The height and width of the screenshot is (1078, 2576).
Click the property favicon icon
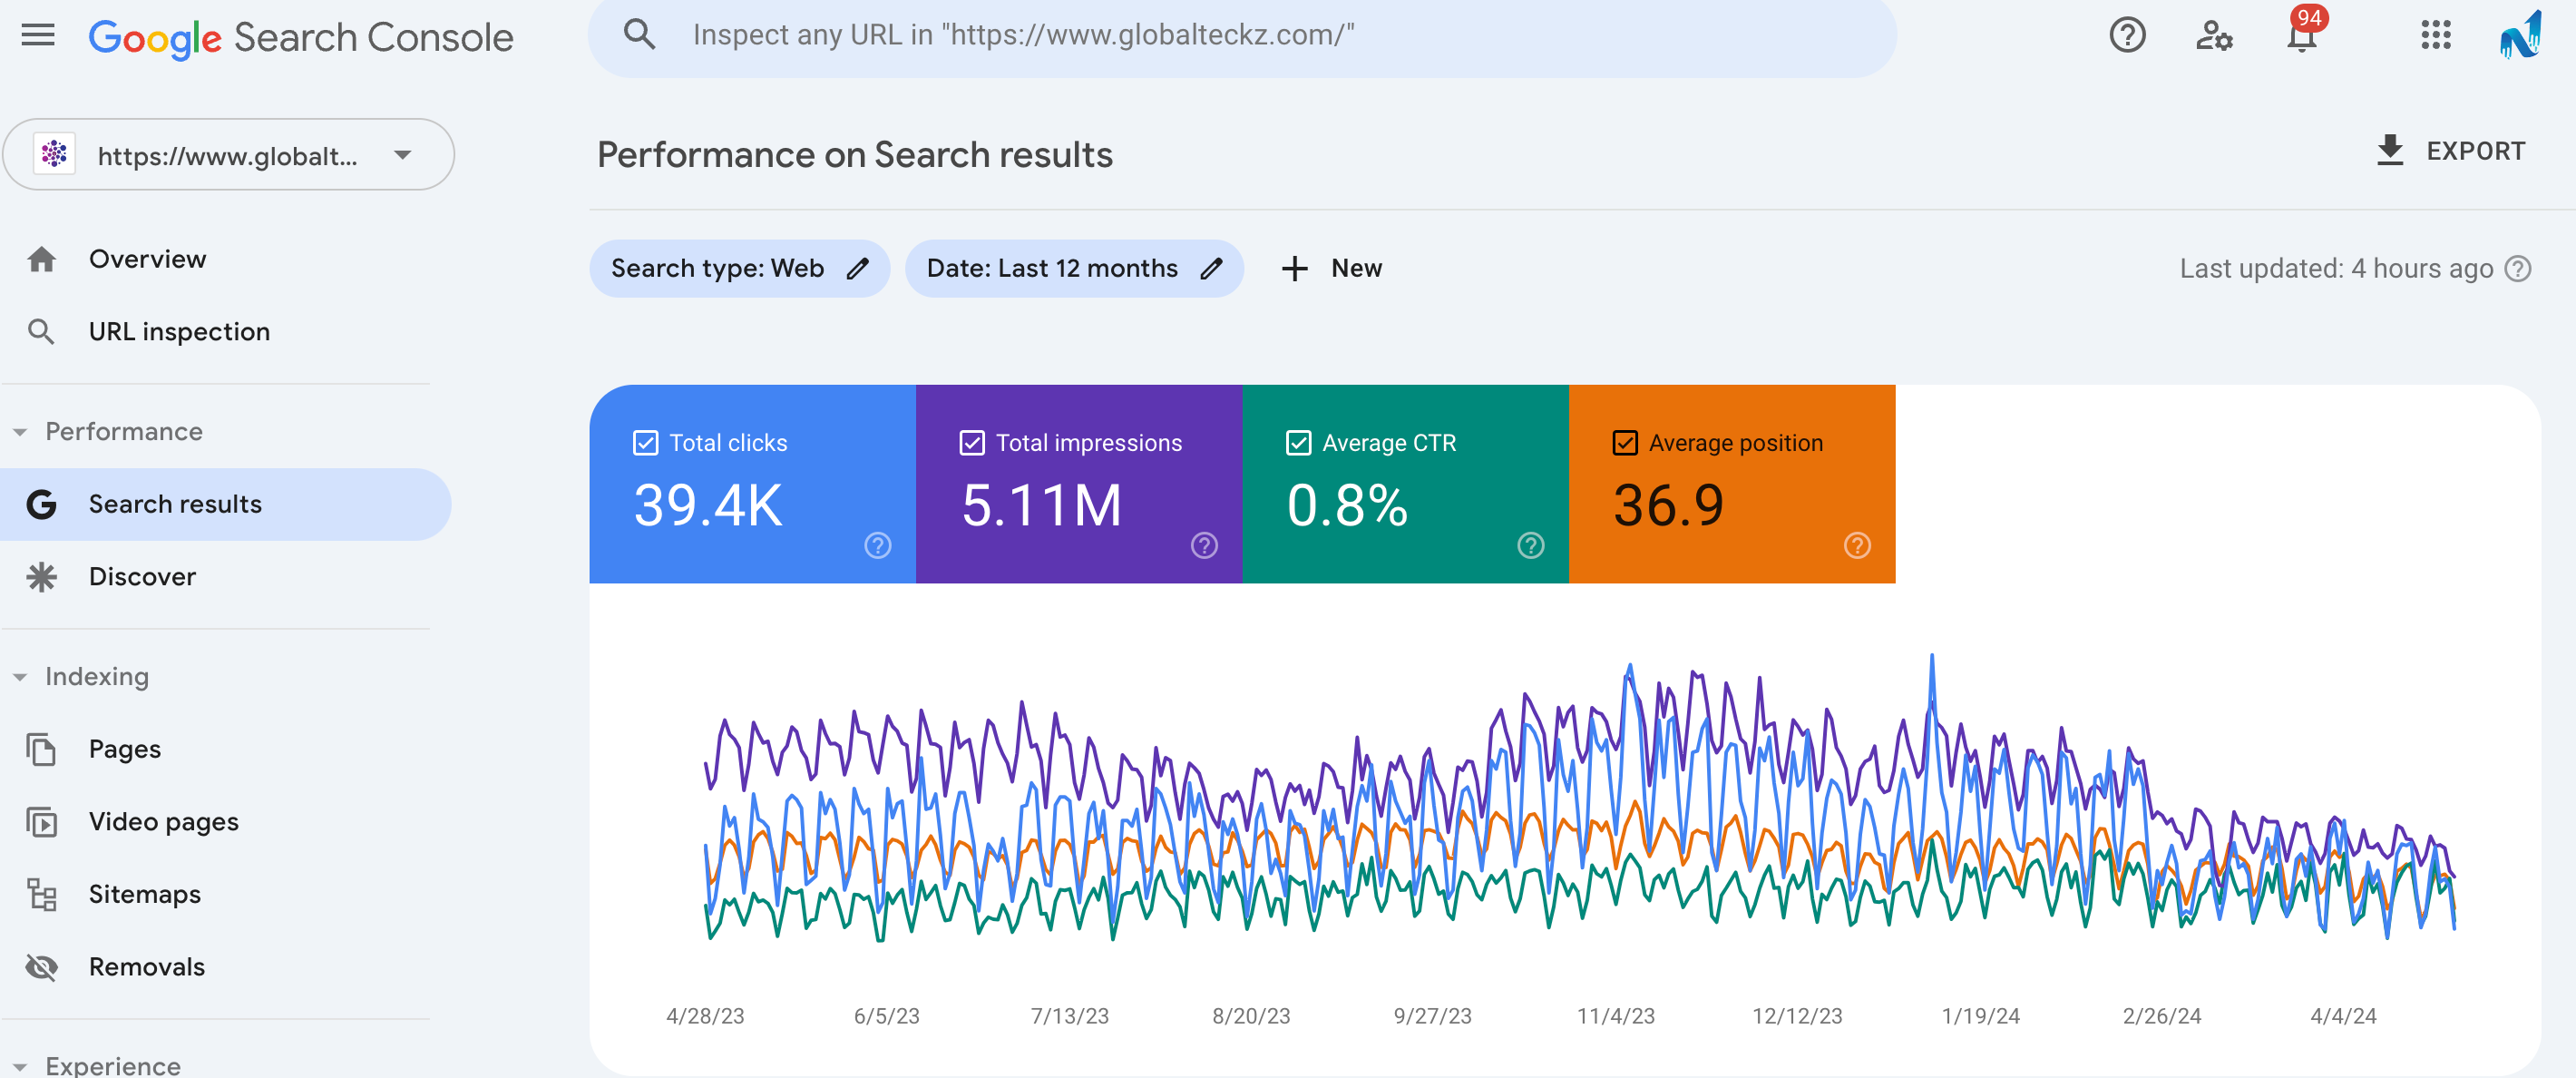(x=55, y=154)
